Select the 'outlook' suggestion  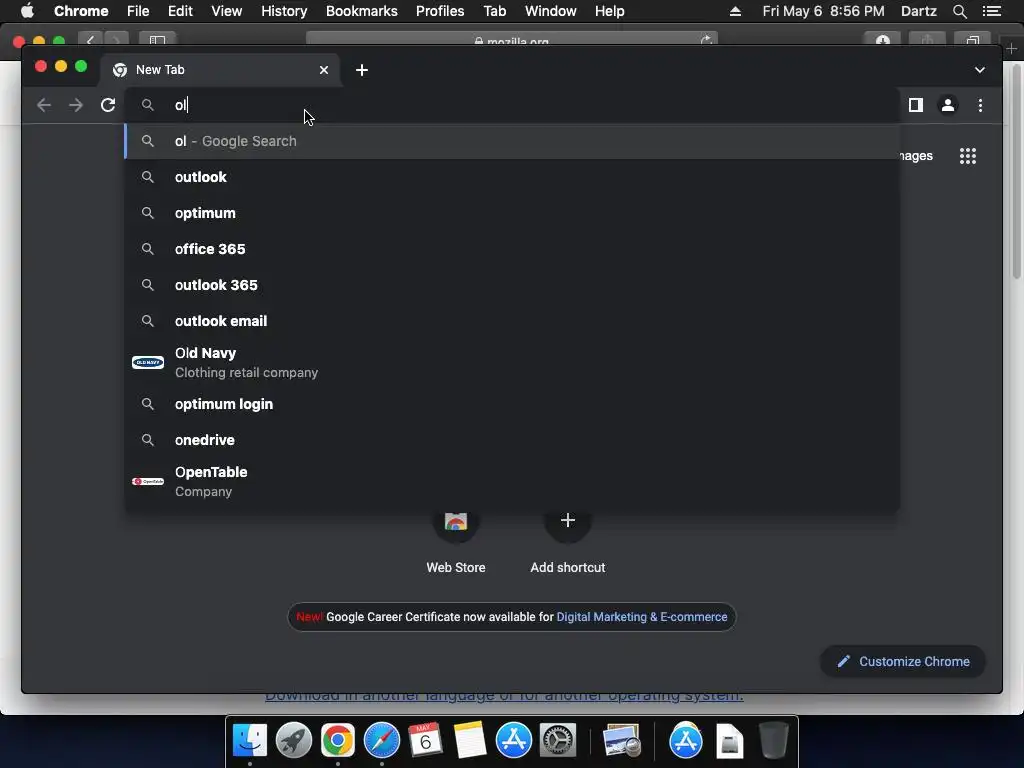point(512,177)
